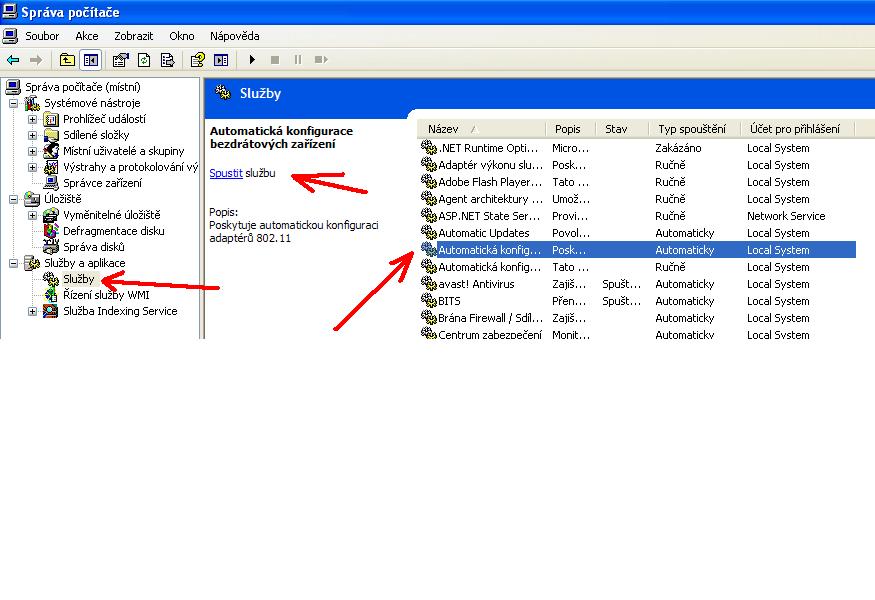Open the Nápověda menu

pyautogui.click(x=234, y=36)
